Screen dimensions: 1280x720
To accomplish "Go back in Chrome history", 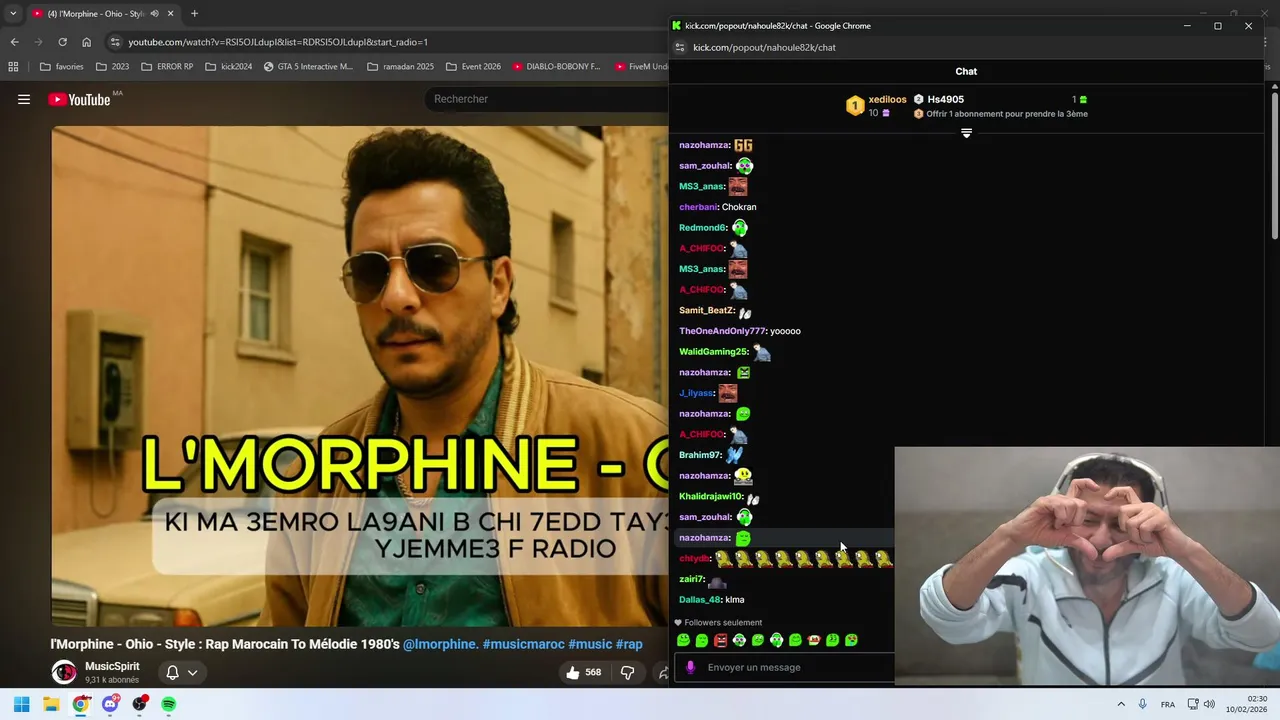I will [x=14, y=42].
